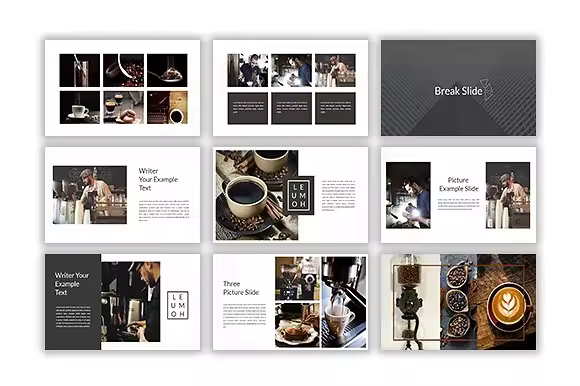Open the Three Picture Slide thumbnail
580x386 pixels.
pyautogui.click(x=290, y=302)
